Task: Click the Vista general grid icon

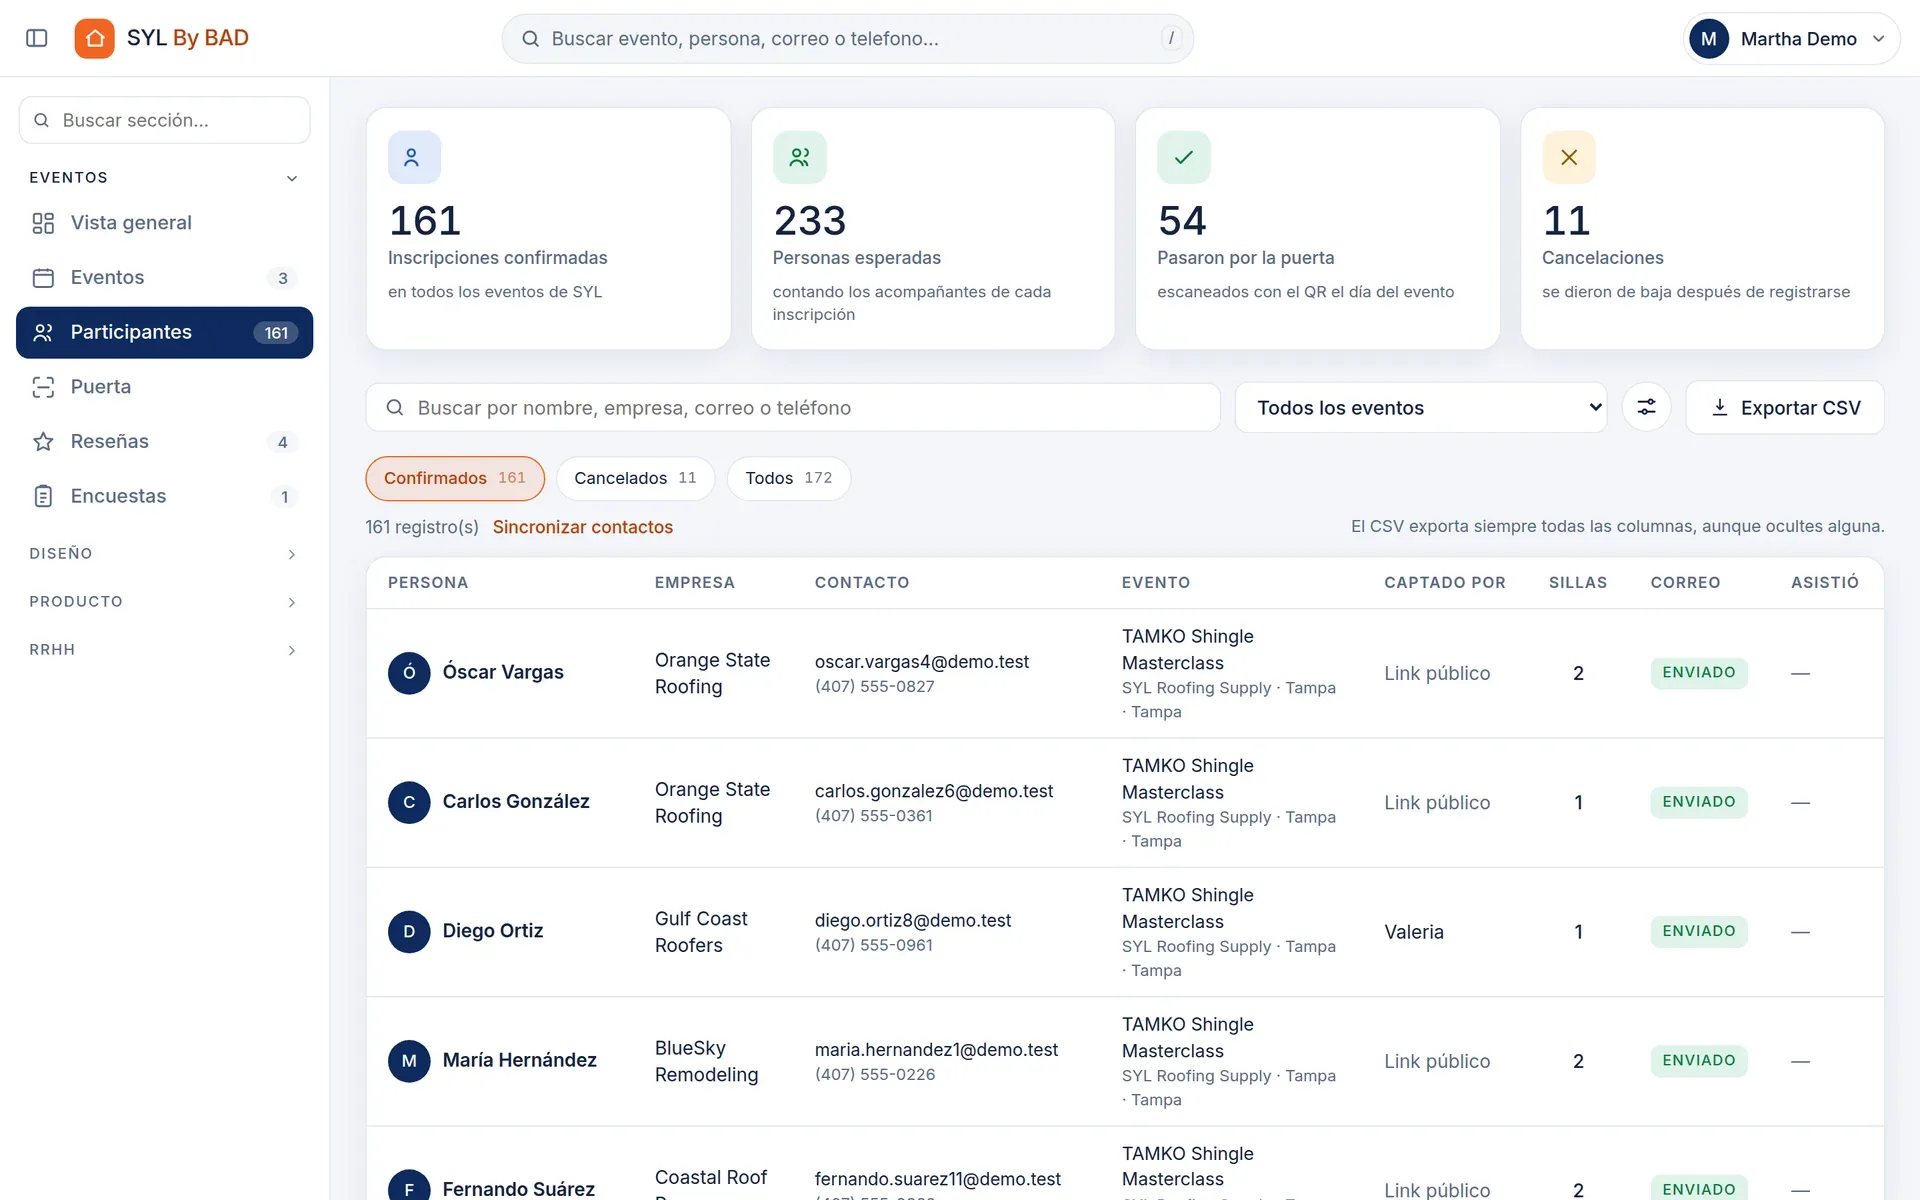Action: point(43,223)
